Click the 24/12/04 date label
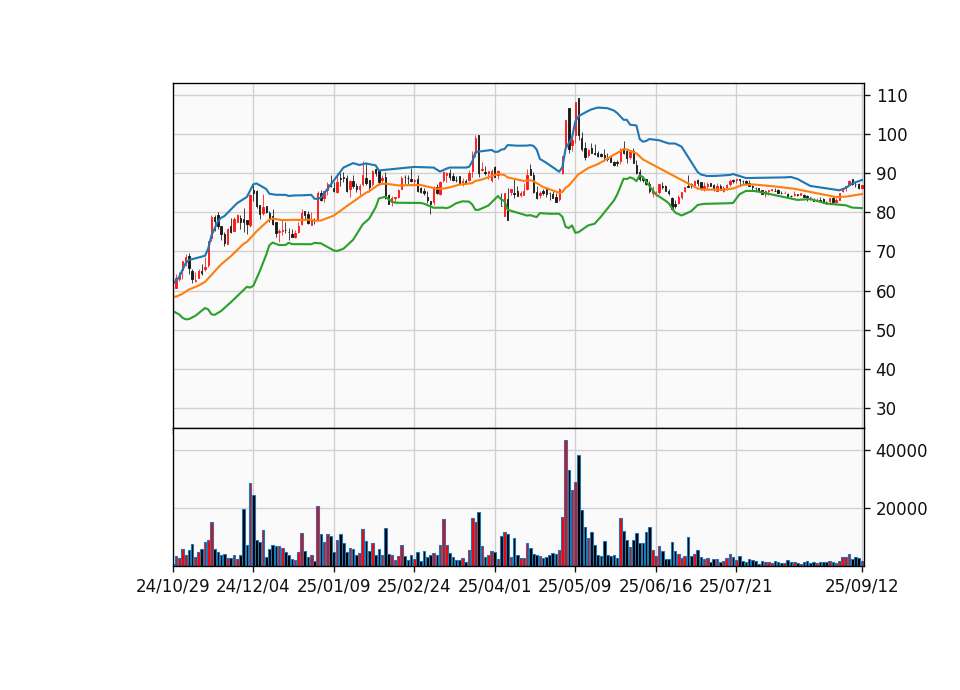 253,586
